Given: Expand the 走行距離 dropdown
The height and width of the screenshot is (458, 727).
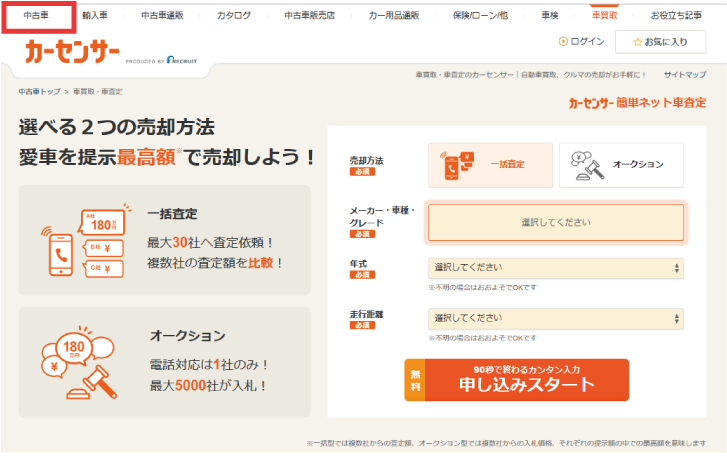Looking at the screenshot, I should [556, 318].
